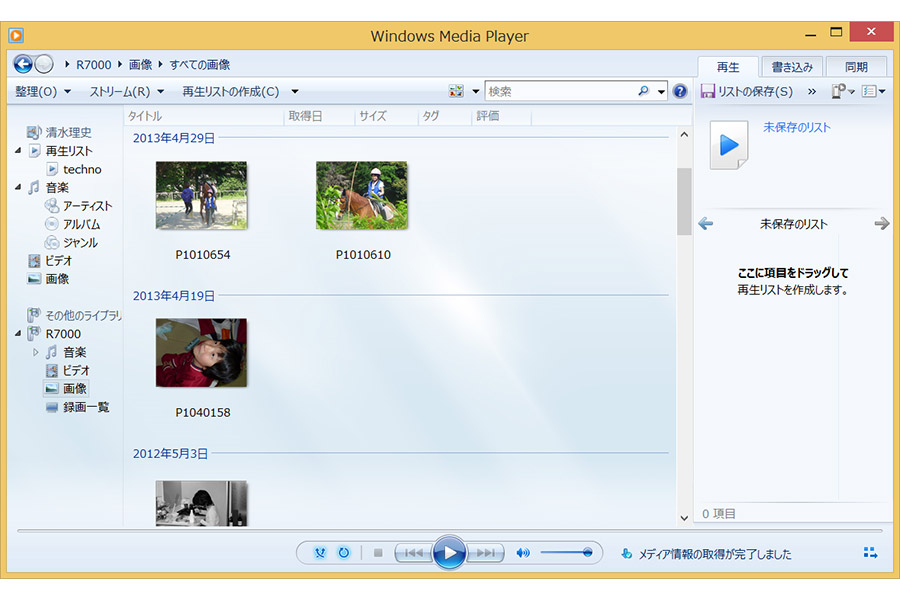The height and width of the screenshot is (600, 900).
Task: Click the back navigation arrow
Action: 23,64
